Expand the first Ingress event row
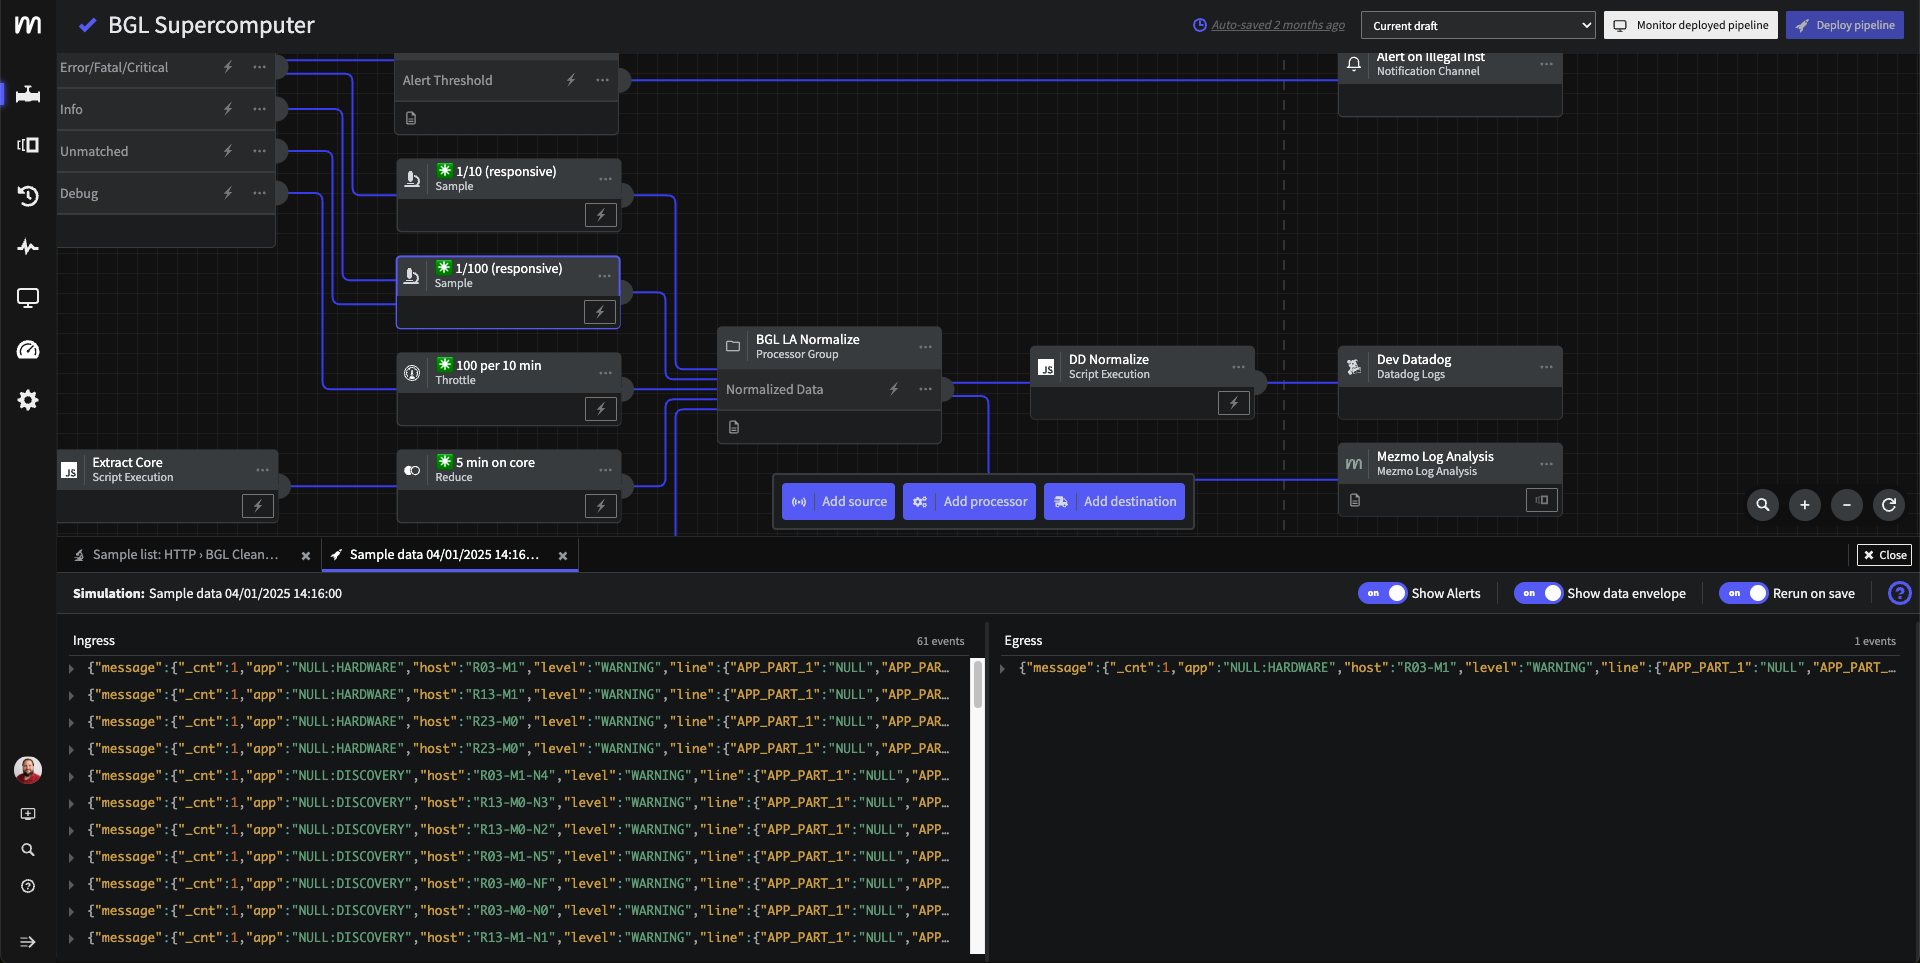1920x963 pixels. tap(72, 668)
